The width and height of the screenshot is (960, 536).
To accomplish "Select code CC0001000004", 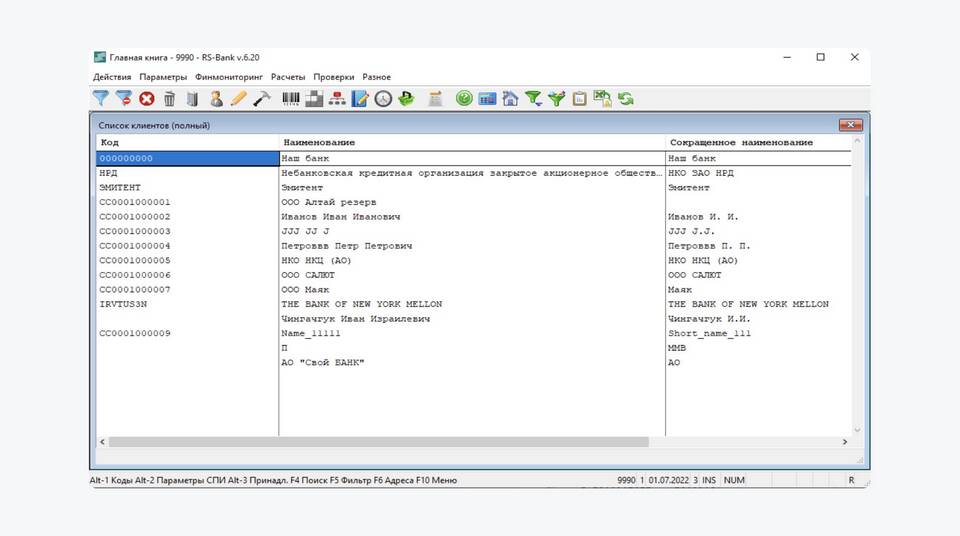I will coord(135,246).
